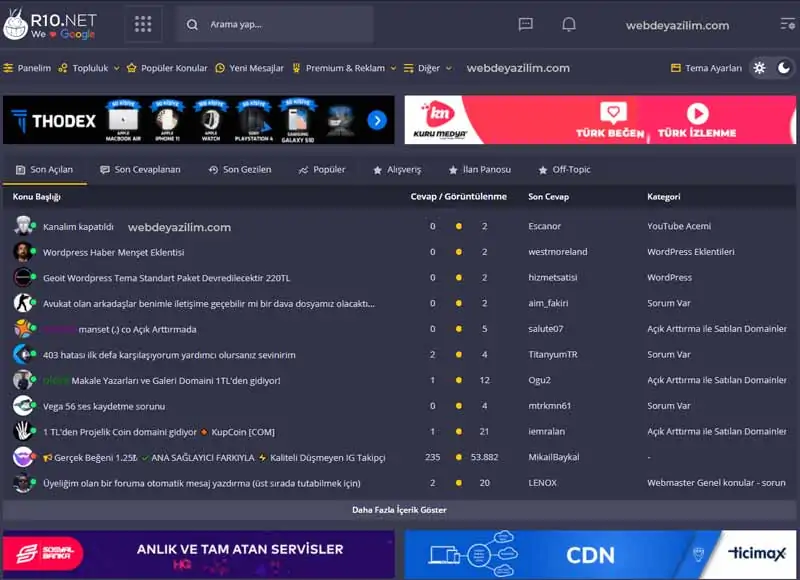Open the '403 hatası' topic
This screenshot has height=580, width=800.
pyautogui.click(x=169, y=355)
